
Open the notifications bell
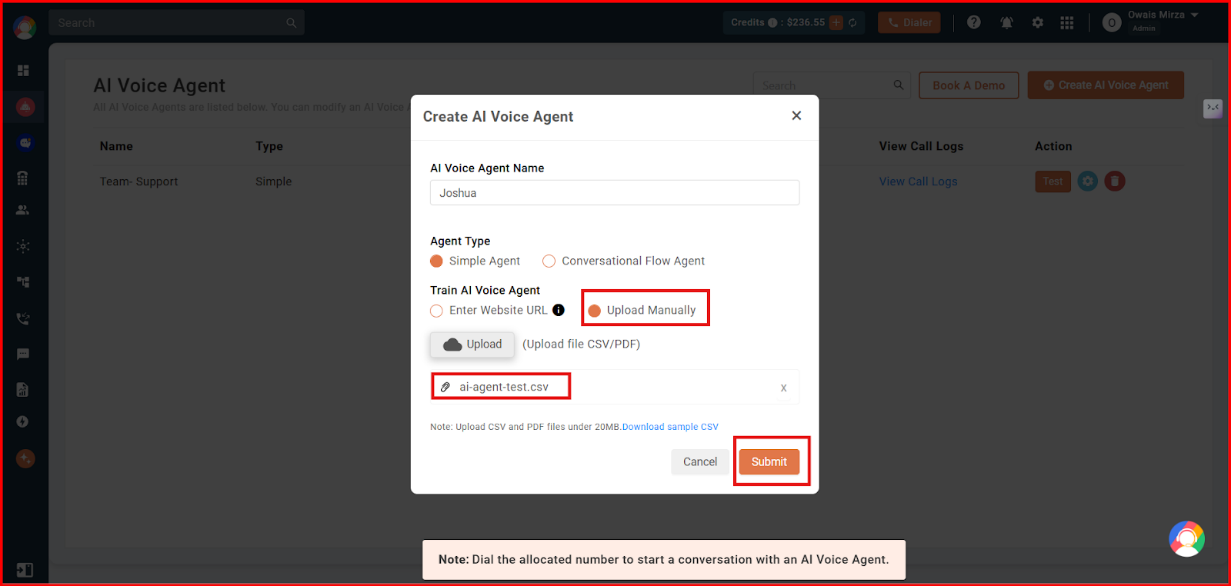point(1007,22)
